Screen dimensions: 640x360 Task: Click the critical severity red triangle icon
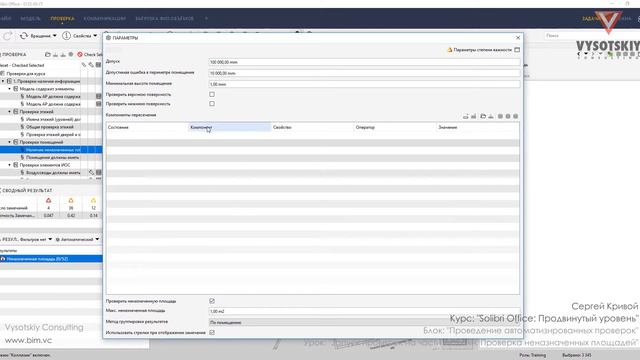[x=49, y=200]
